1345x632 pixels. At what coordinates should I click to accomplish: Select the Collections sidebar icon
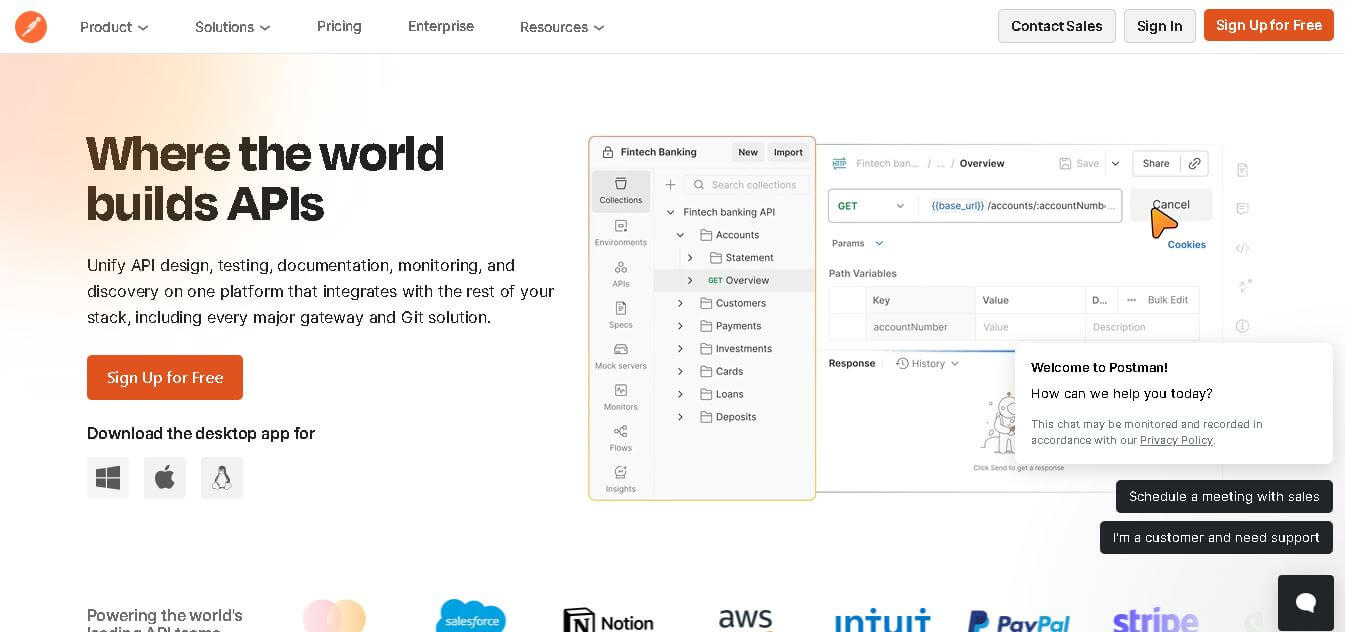pyautogui.click(x=621, y=190)
